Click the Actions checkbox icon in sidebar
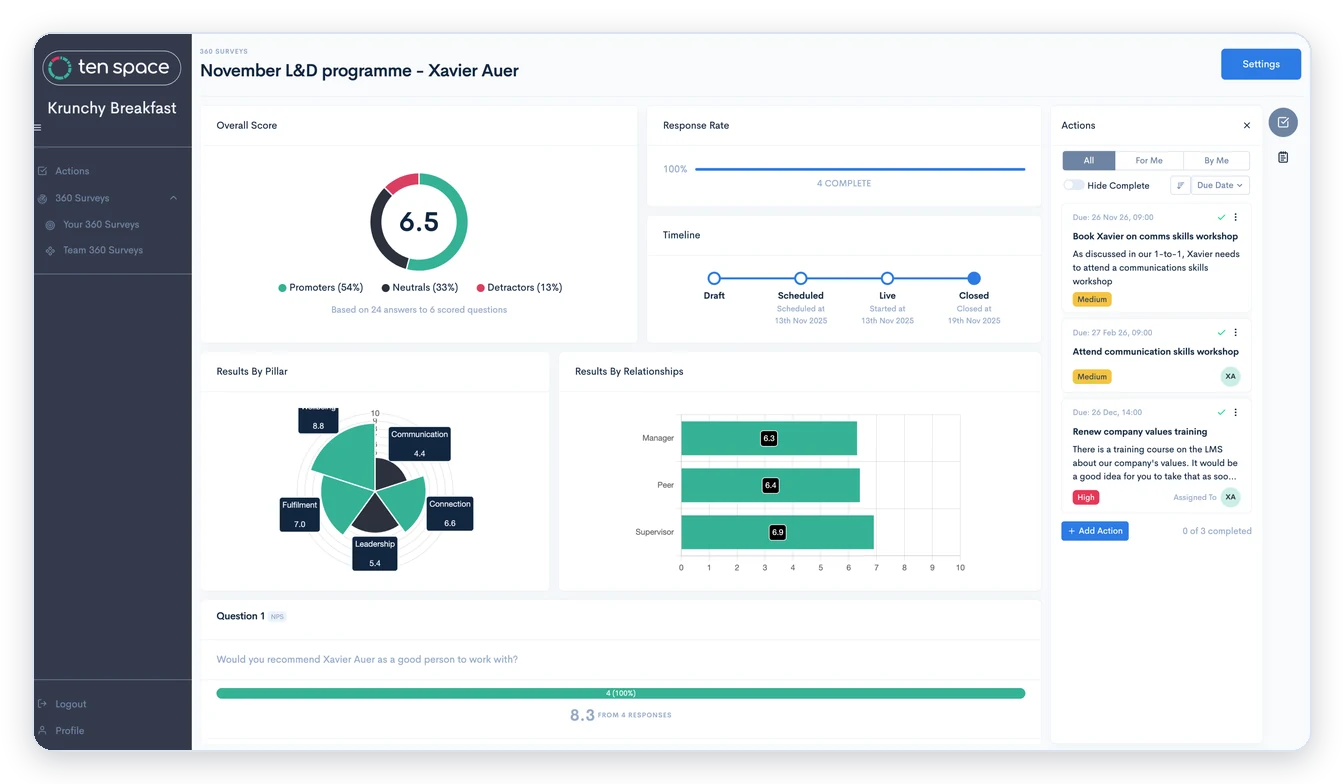The width and height of the screenshot is (1344, 784). coord(42,171)
